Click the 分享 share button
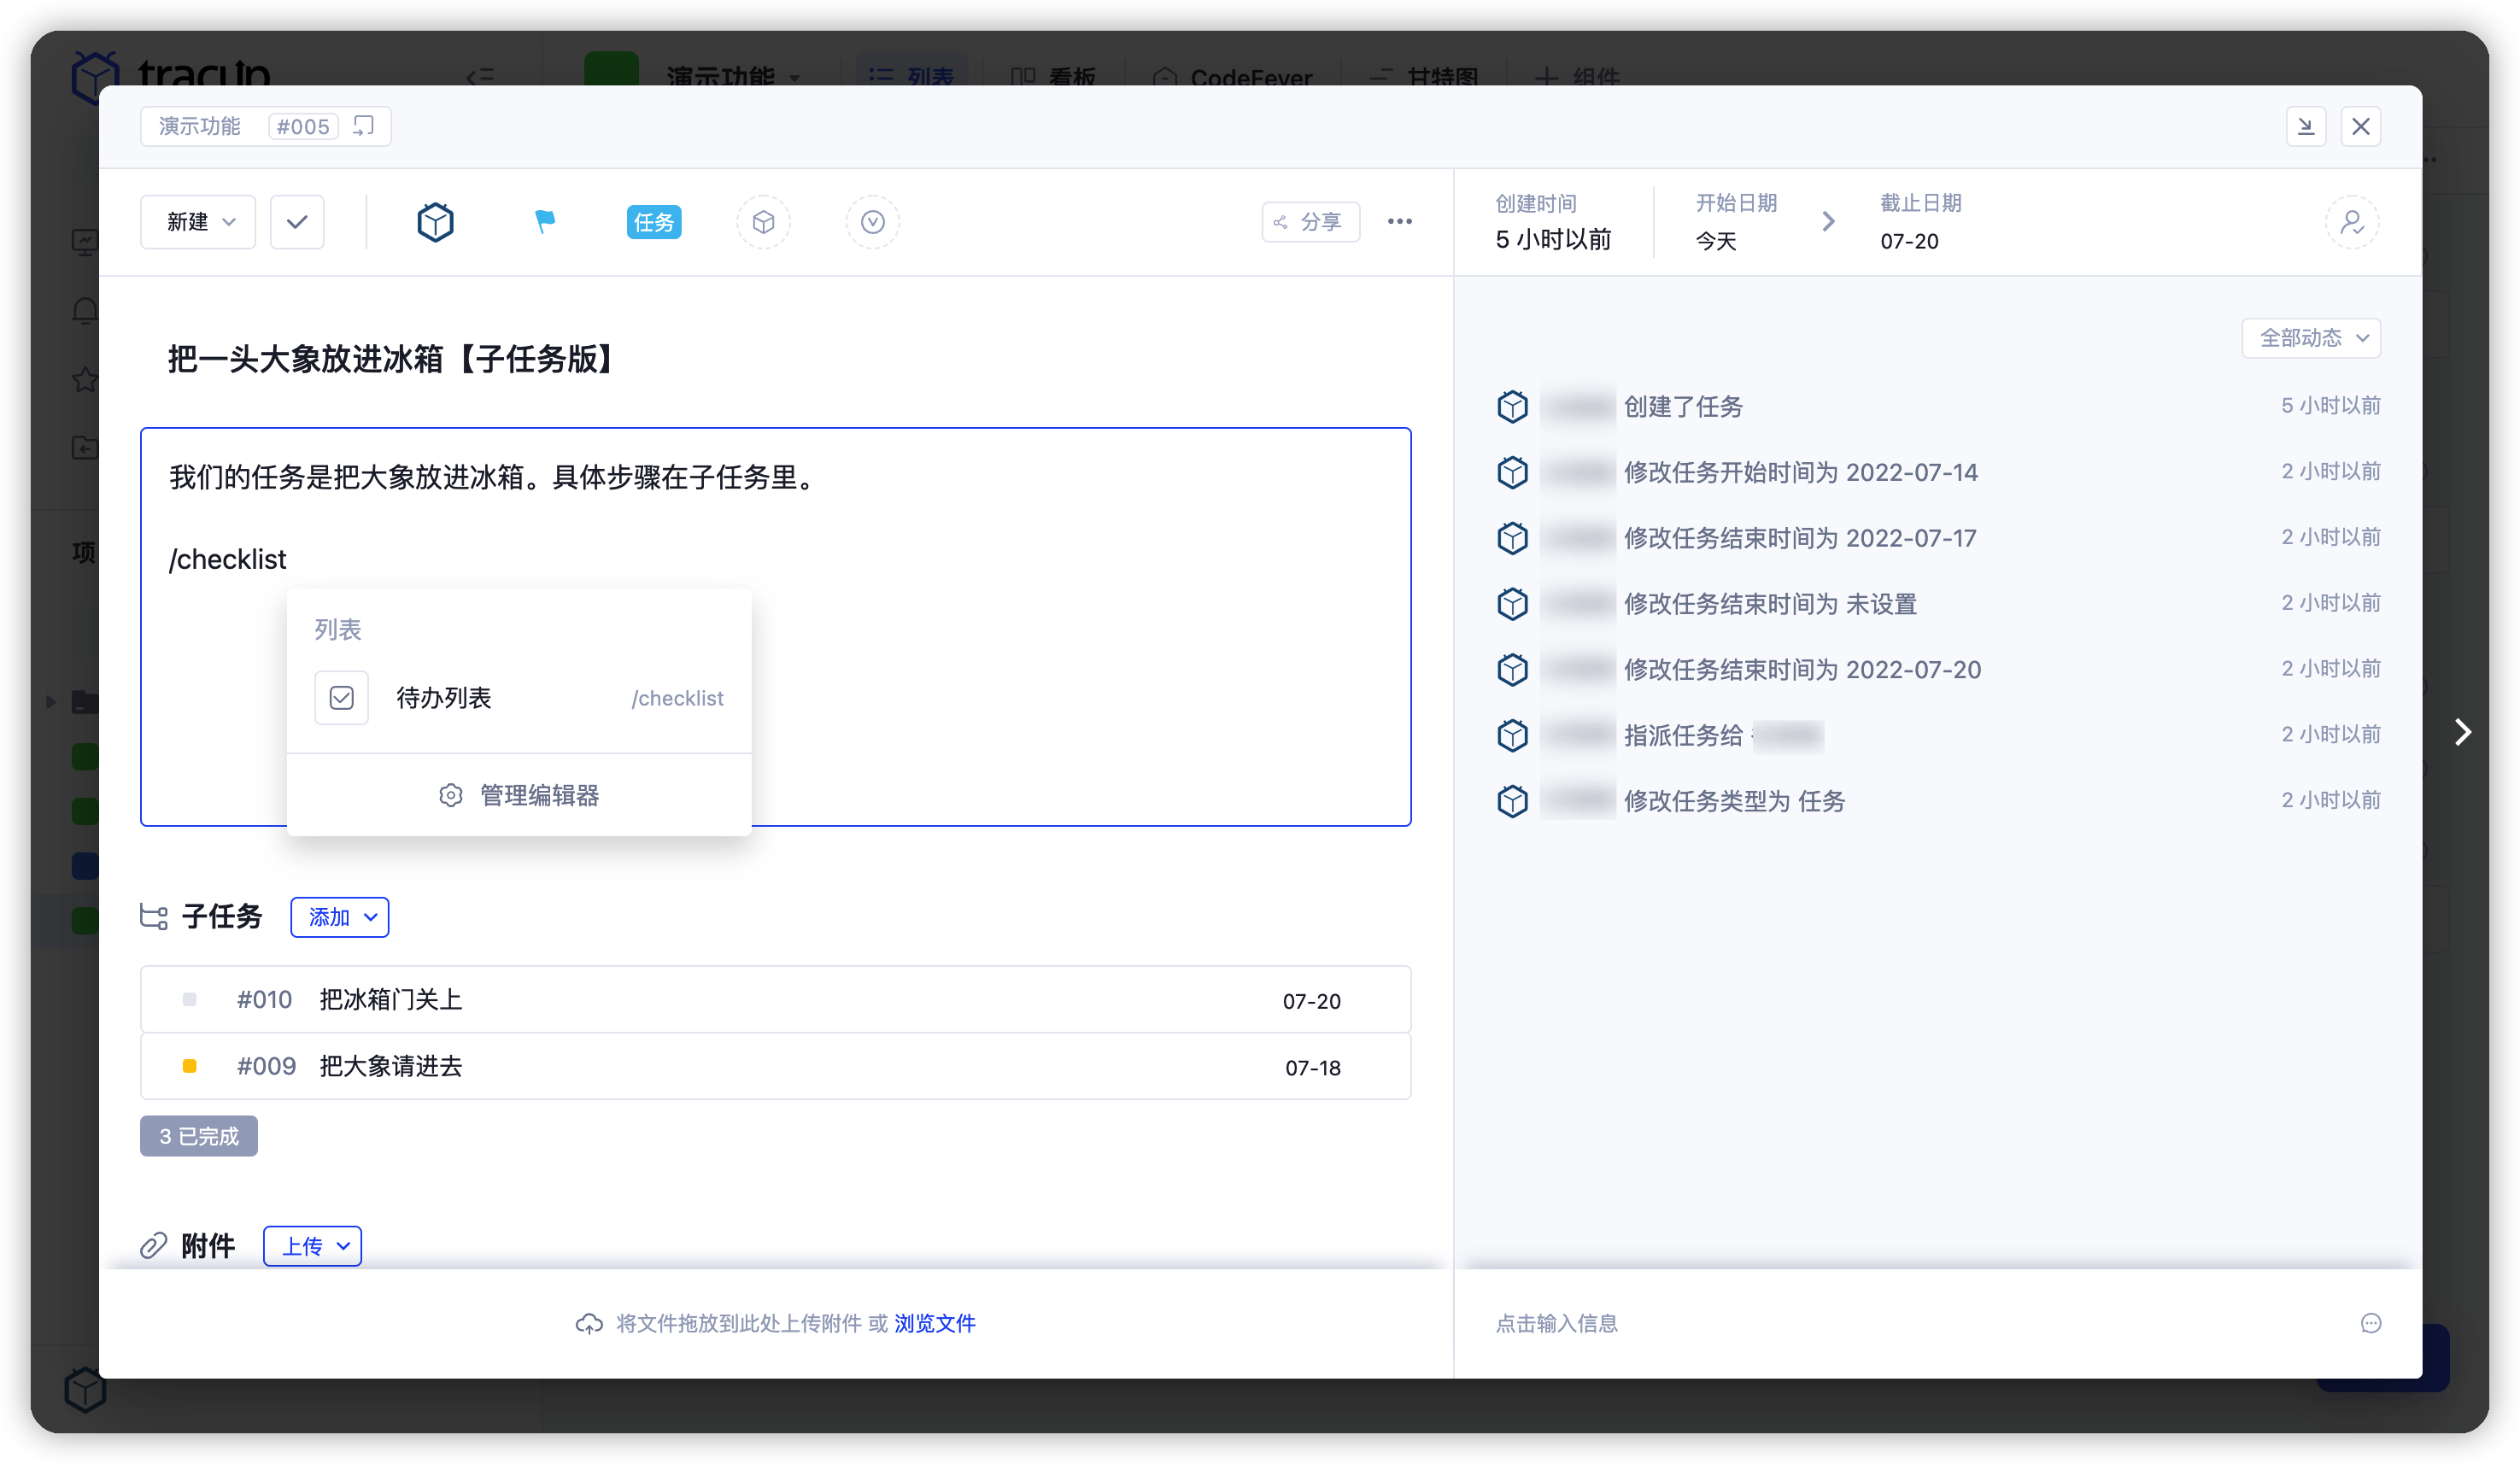Viewport: 2520px width, 1464px height. pos(1310,221)
